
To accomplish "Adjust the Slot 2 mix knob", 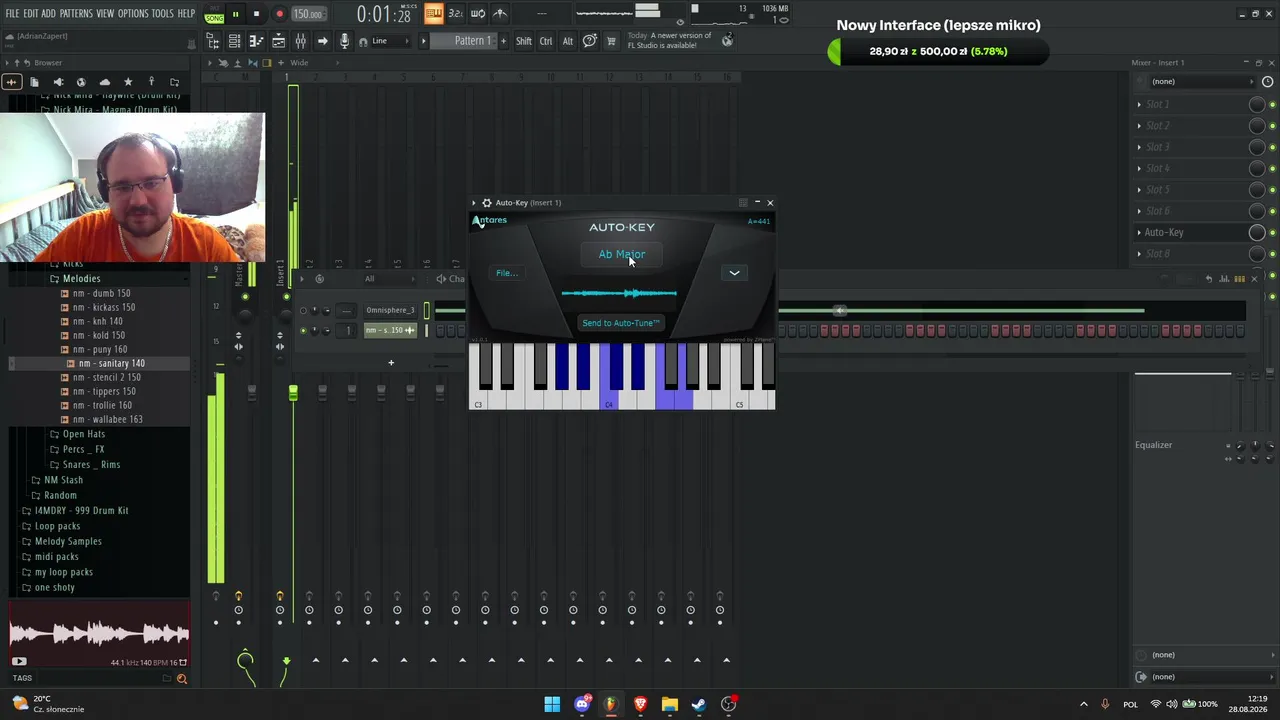I will 1257,126.
